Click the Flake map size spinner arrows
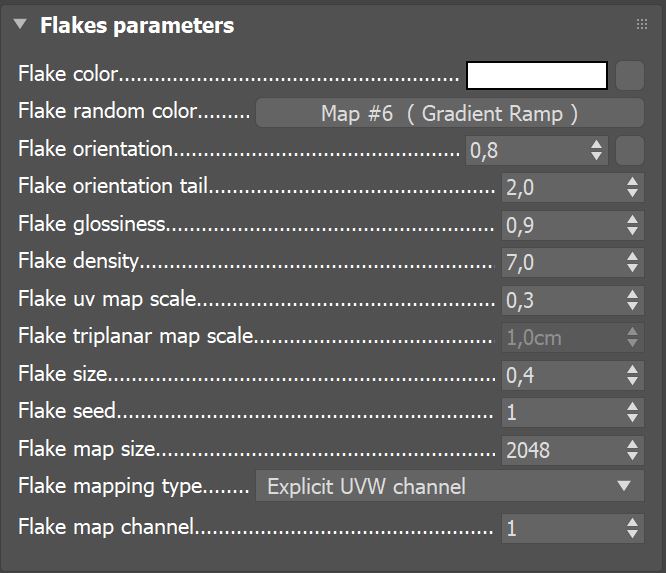The image size is (666, 573). [632, 450]
